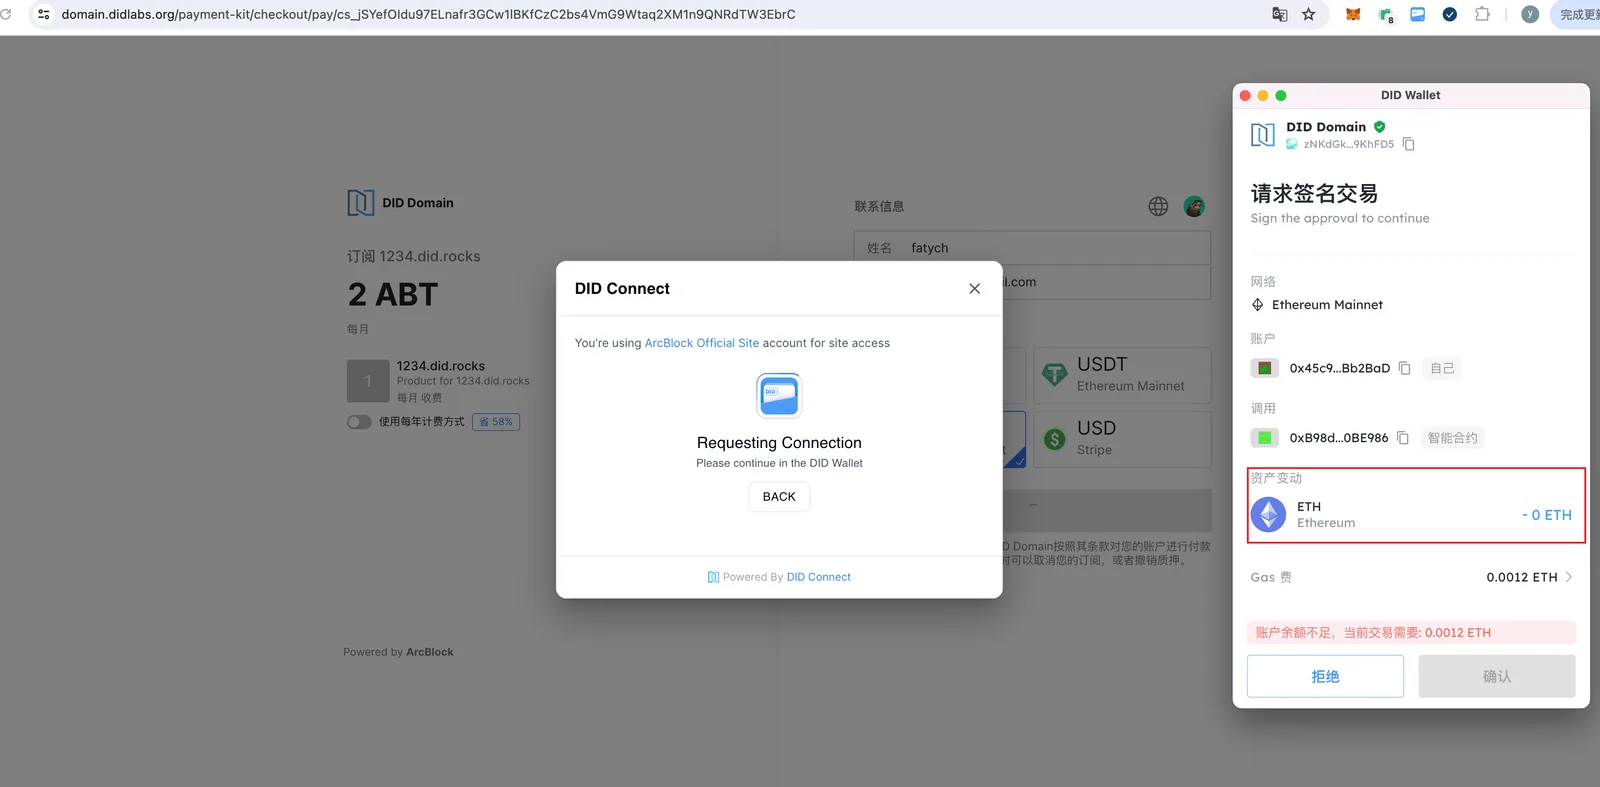
Task: Click the DID Wallet window title
Action: pyautogui.click(x=1411, y=95)
